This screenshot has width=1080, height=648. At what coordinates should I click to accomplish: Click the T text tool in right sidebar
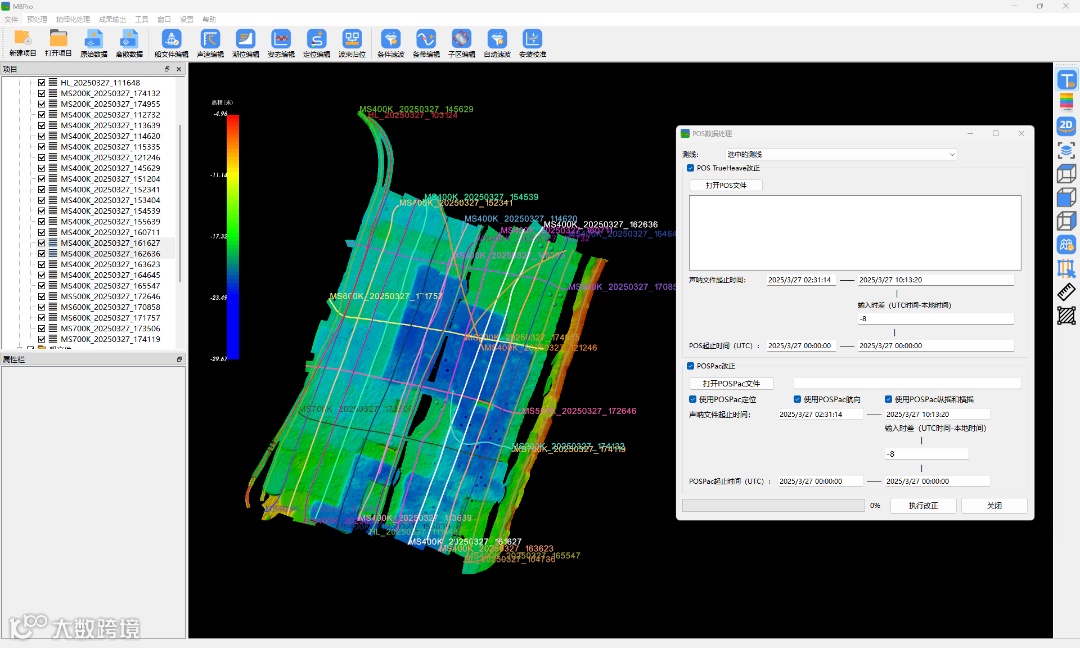(1066, 80)
